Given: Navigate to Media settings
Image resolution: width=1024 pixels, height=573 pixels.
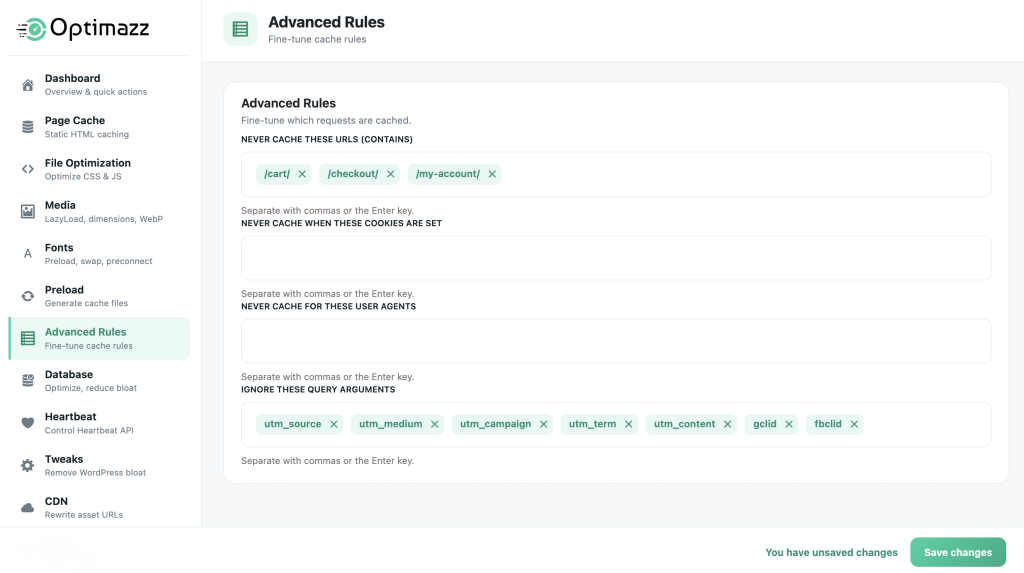Looking at the screenshot, I should pyautogui.click(x=99, y=211).
